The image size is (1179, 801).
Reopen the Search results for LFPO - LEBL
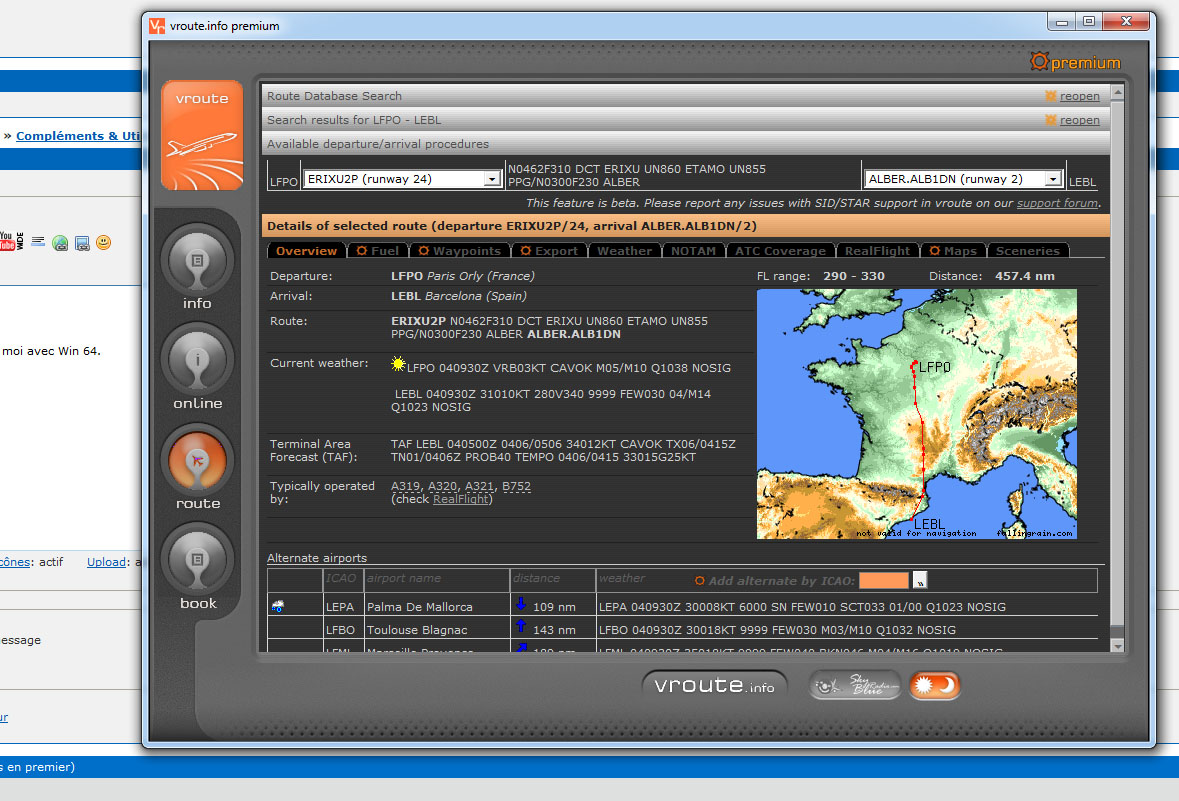coord(1079,120)
